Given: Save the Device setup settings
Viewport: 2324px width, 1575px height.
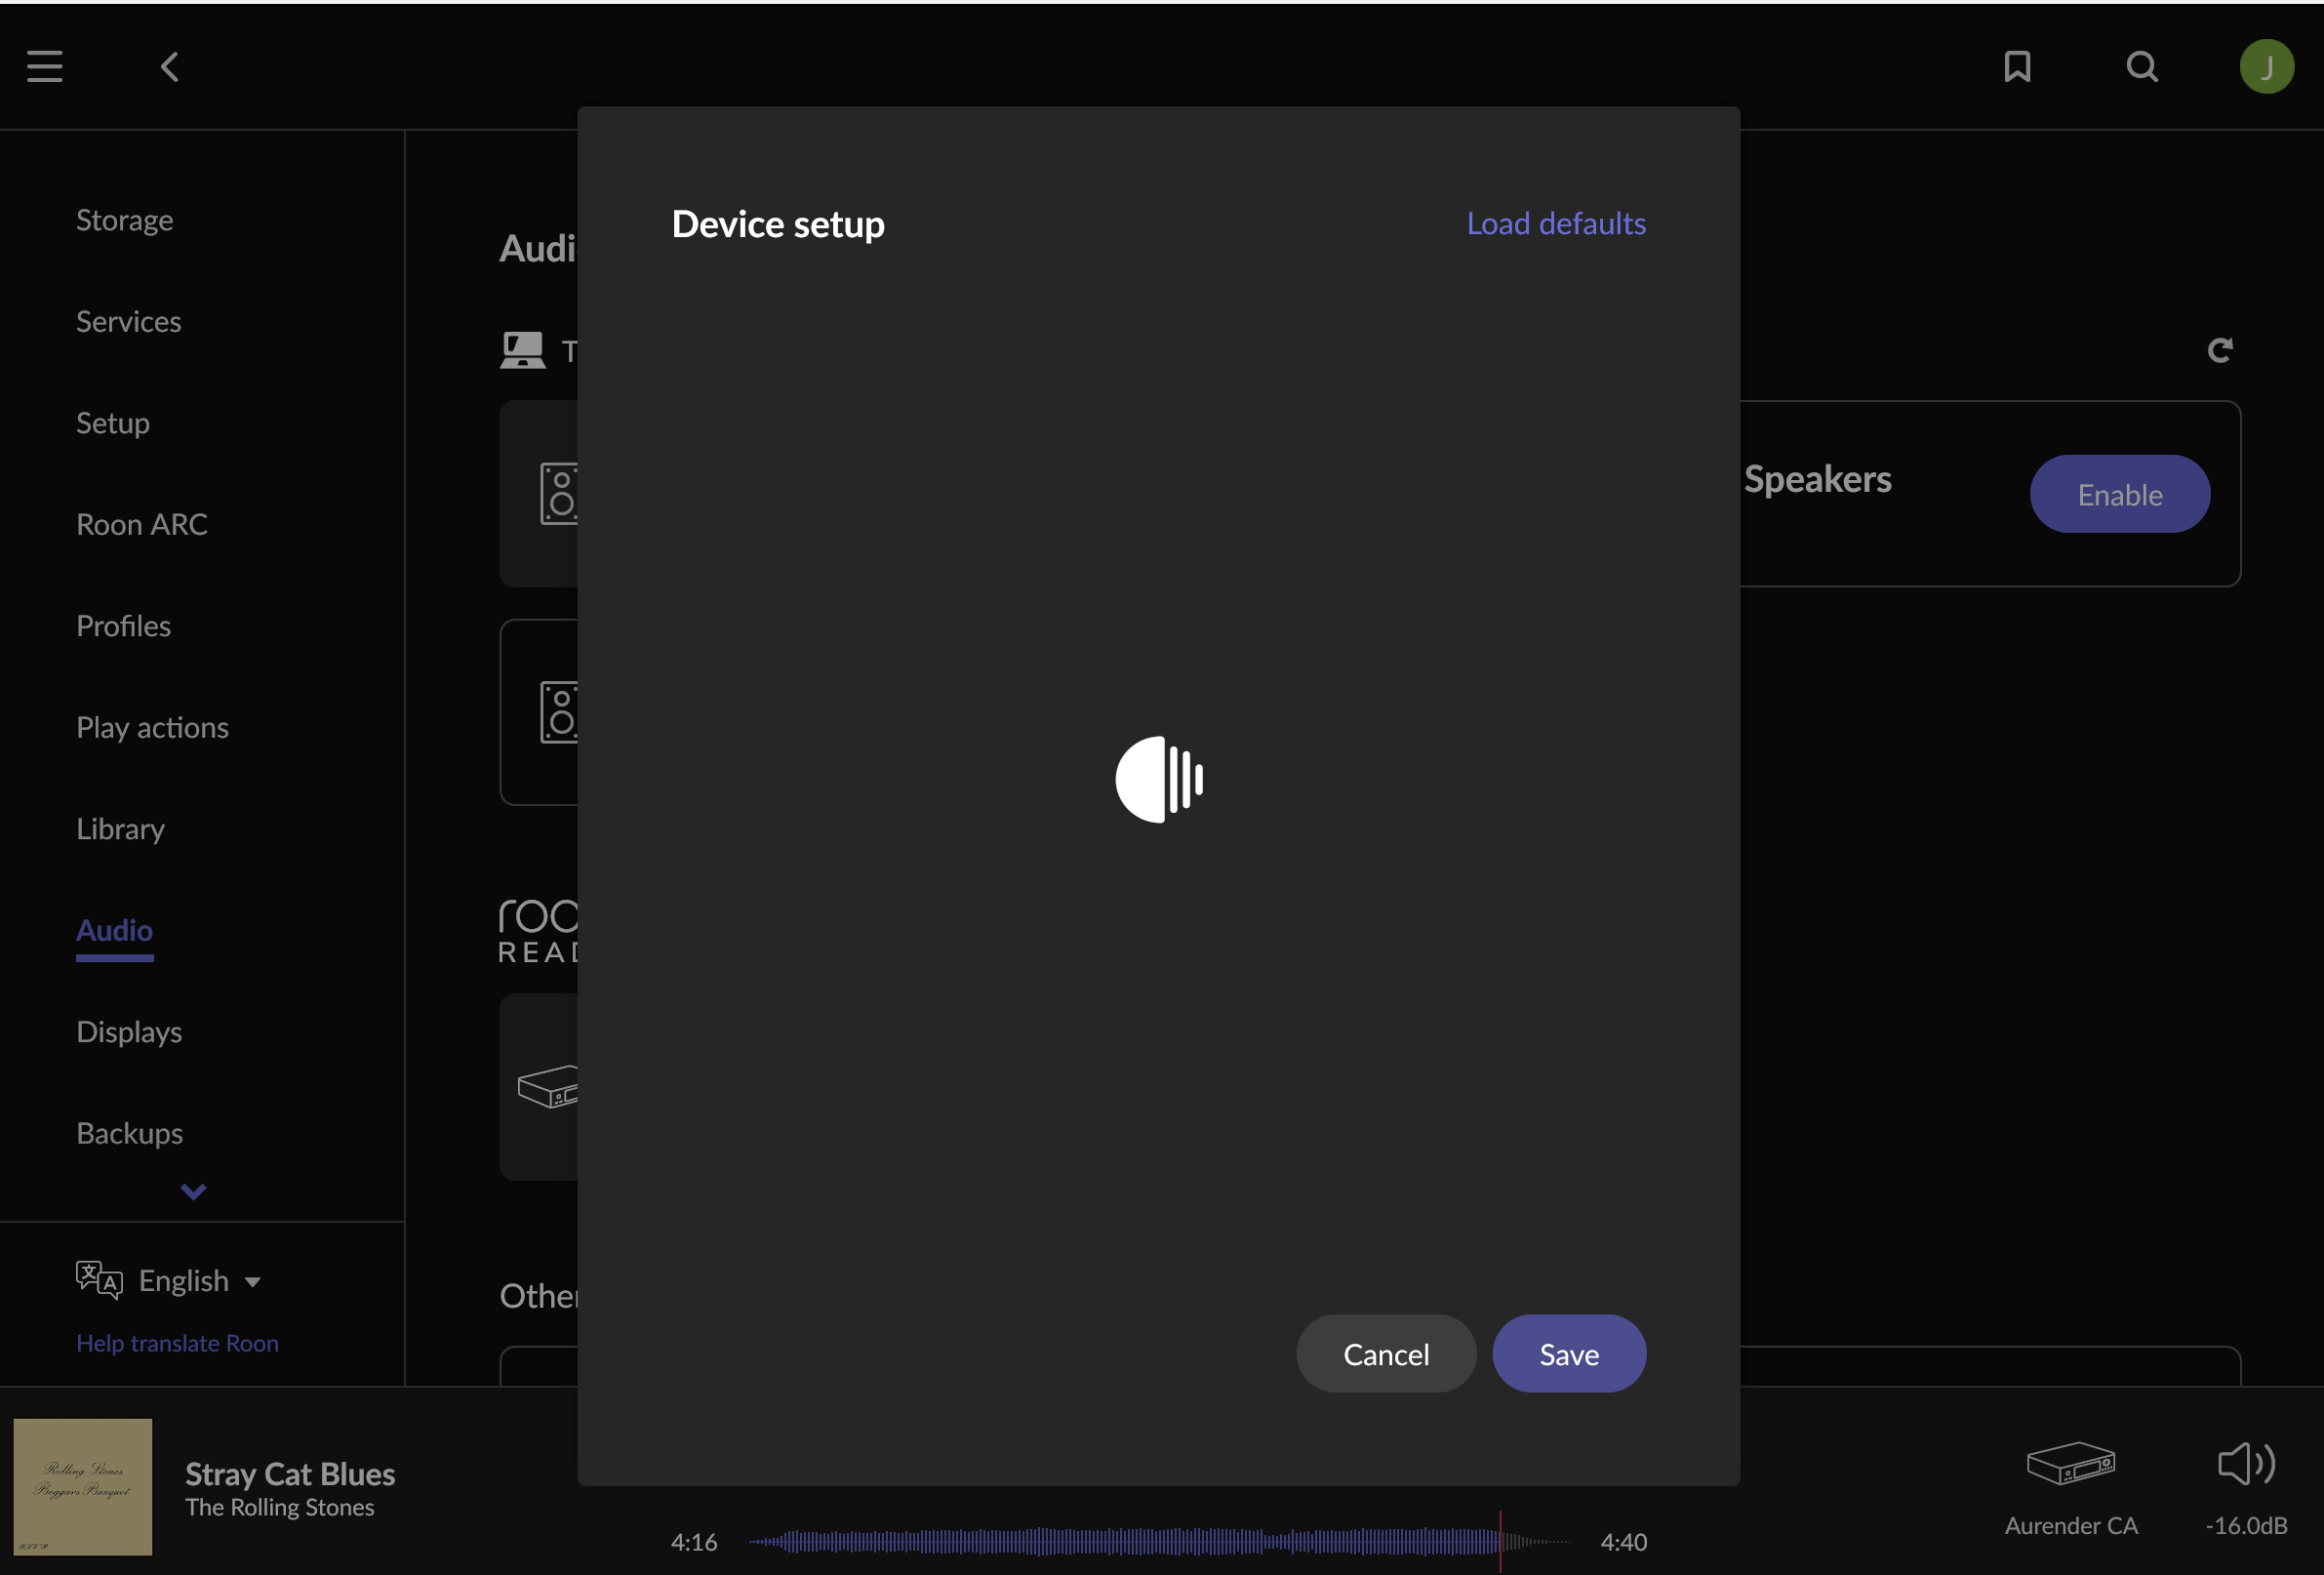Looking at the screenshot, I should [x=1569, y=1353].
